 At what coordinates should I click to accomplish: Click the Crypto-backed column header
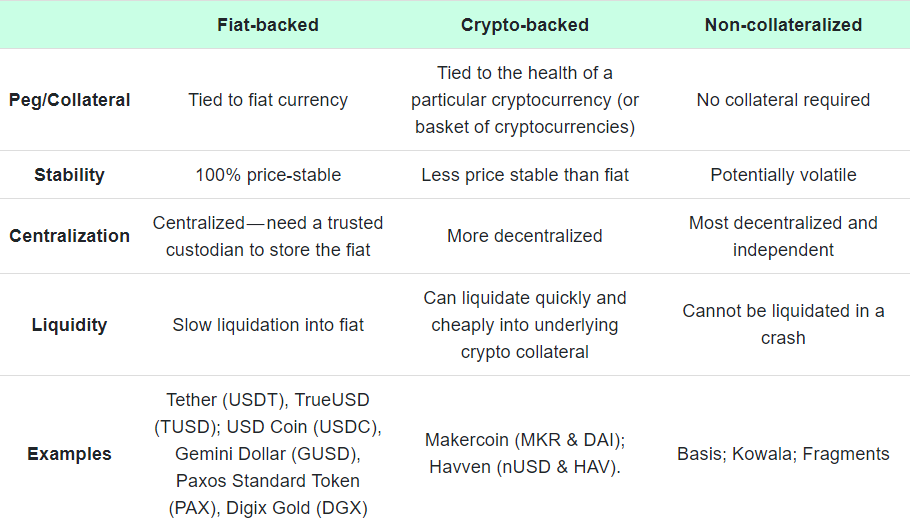pyautogui.click(x=525, y=25)
